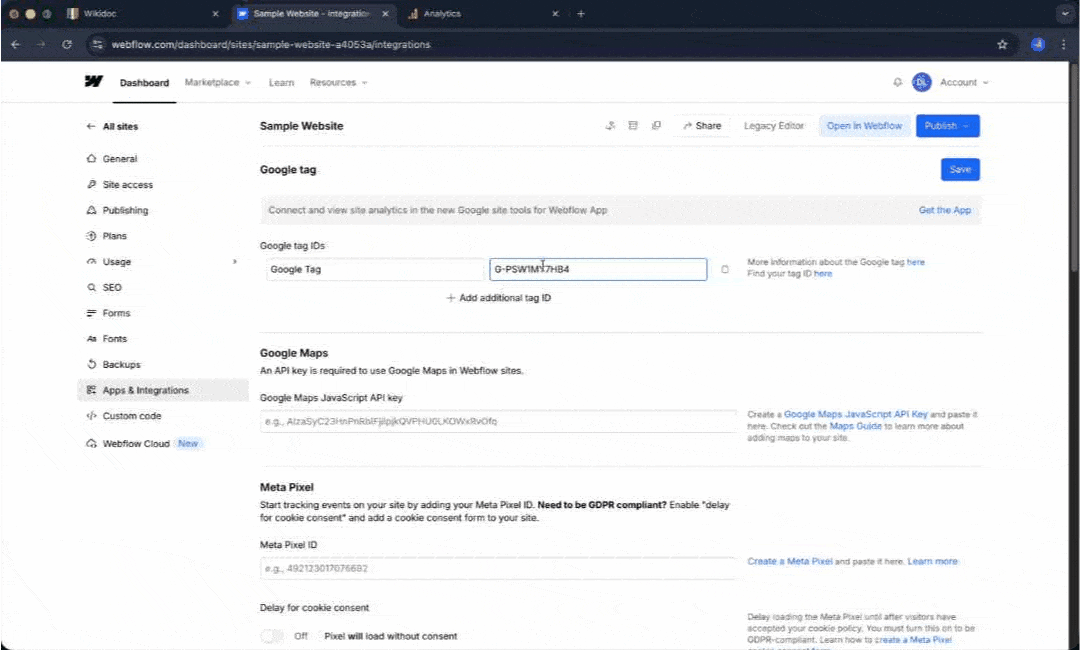Screen dimensions: 1080x650
Task: Select the Dashboard nav tab
Action: (x=144, y=83)
